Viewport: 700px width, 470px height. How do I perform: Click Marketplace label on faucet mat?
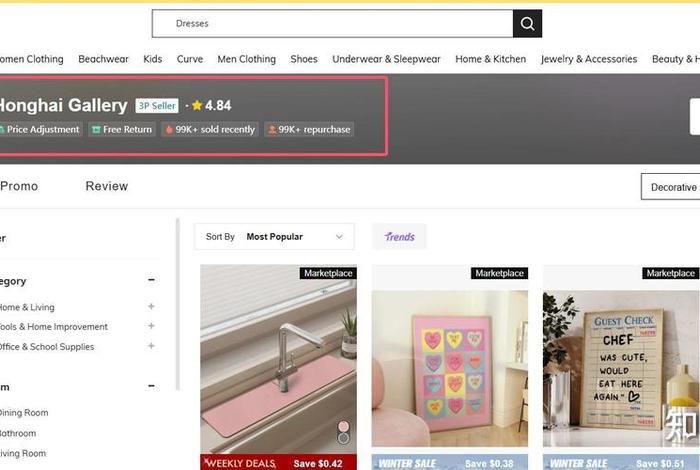pyautogui.click(x=328, y=273)
